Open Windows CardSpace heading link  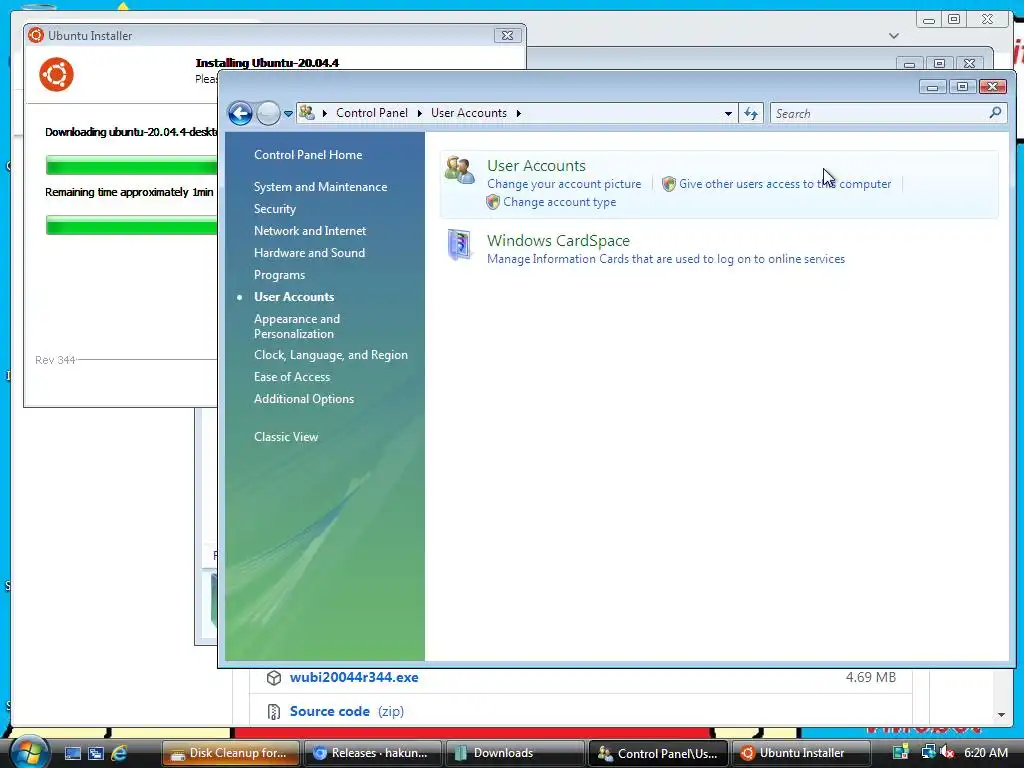coord(558,241)
